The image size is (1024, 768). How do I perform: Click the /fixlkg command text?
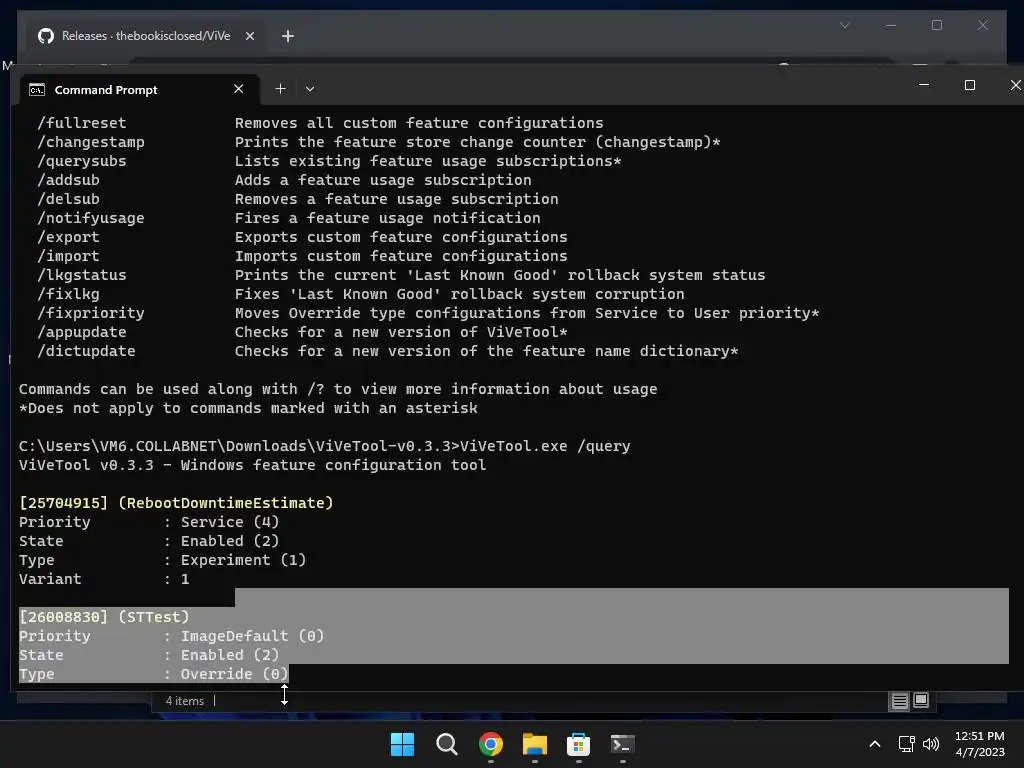(69, 294)
